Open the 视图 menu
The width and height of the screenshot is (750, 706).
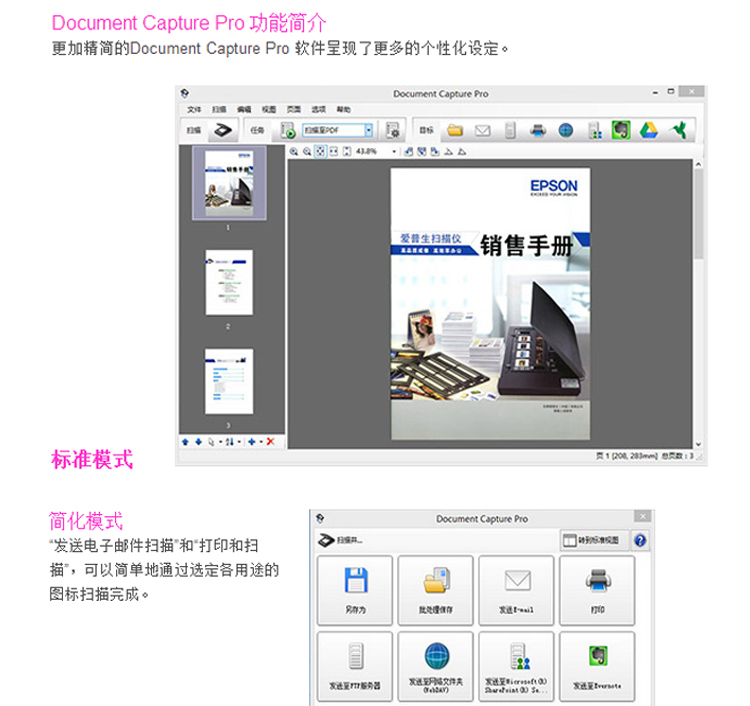[x=269, y=110]
